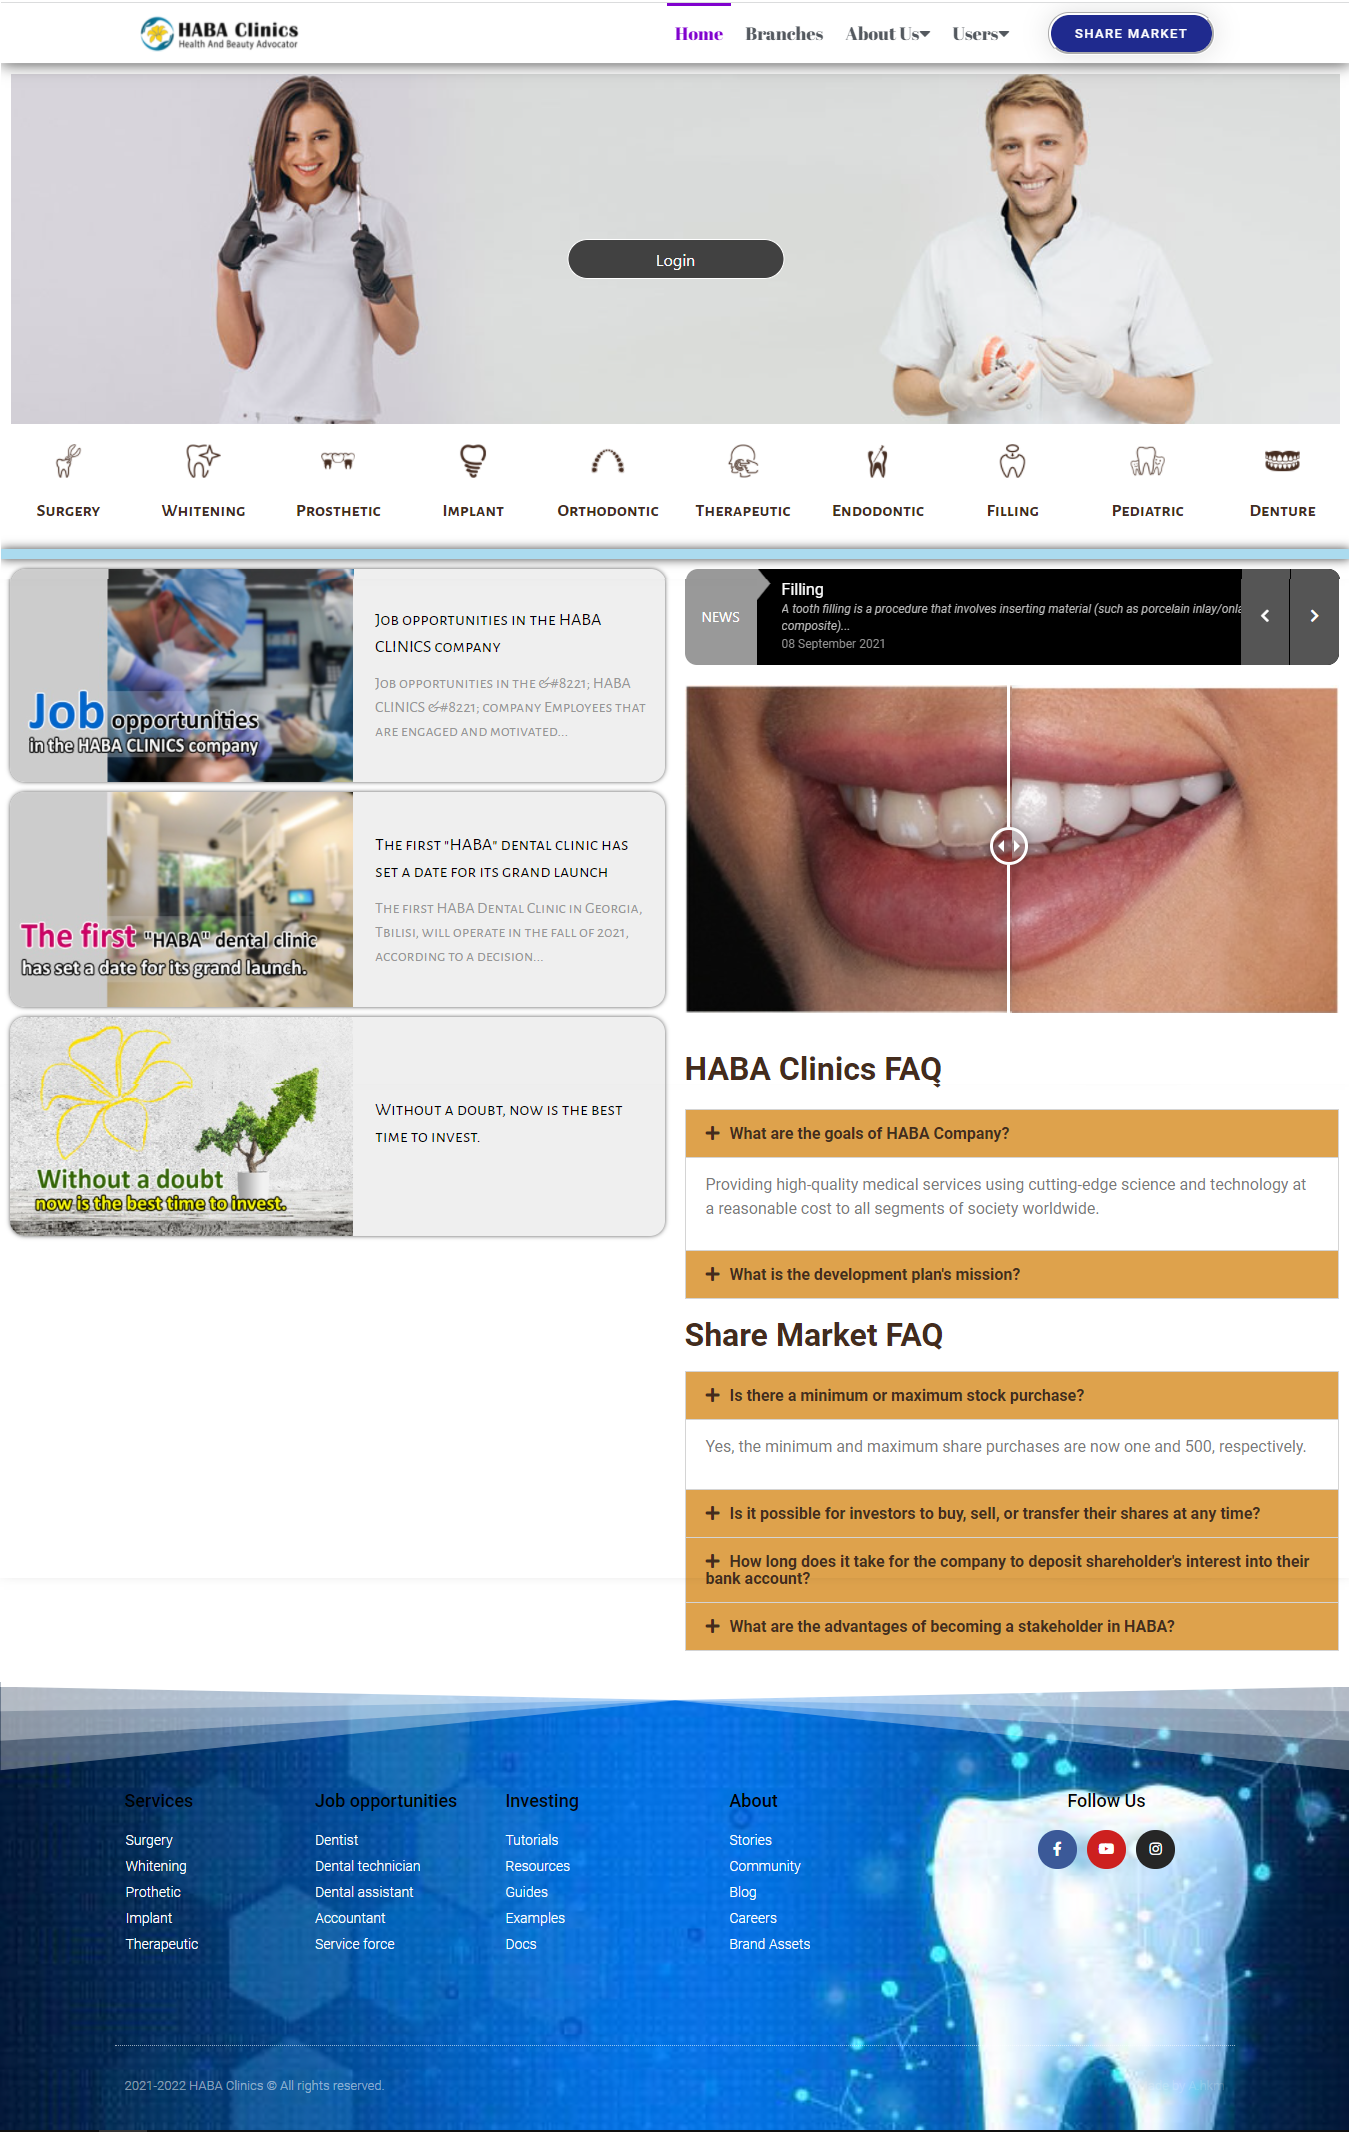Open Accountant footer link
The width and height of the screenshot is (1349, 2132).
350,1918
